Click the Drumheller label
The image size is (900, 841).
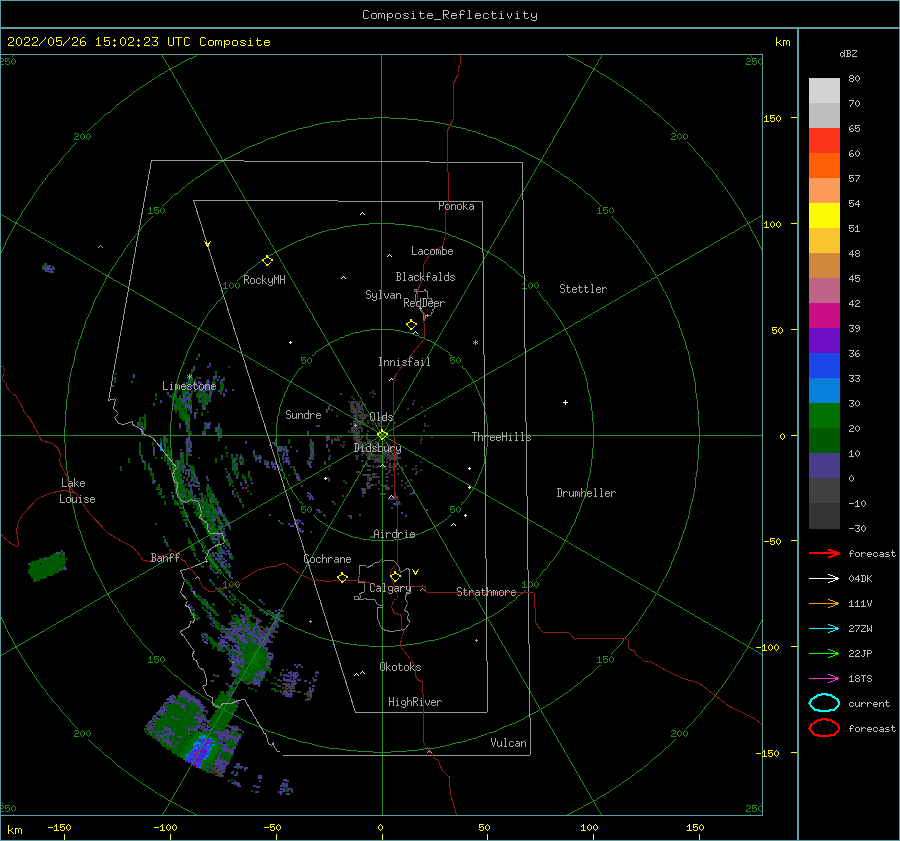(x=586, y=493)
